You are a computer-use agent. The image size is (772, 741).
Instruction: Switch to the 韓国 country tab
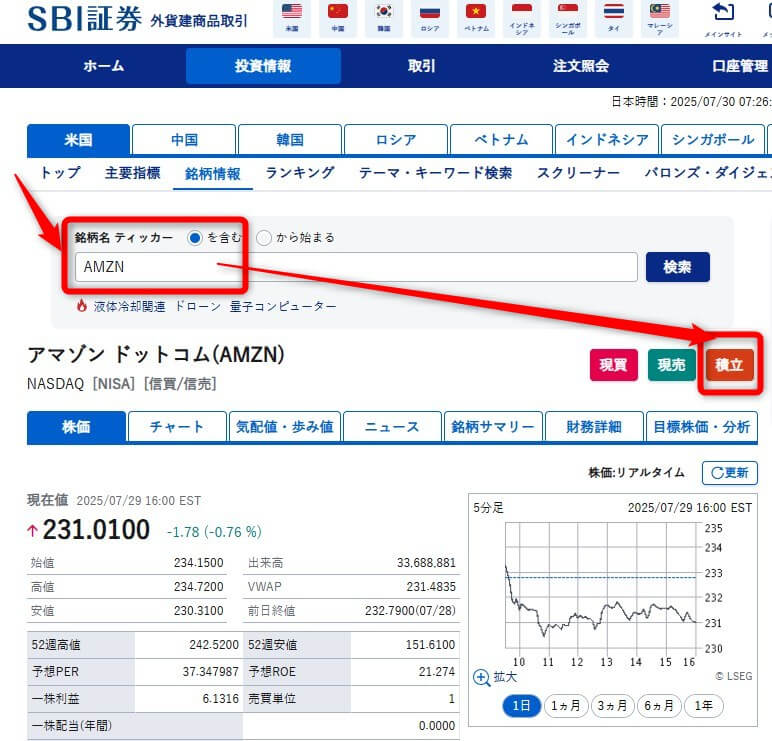coord(290,140)
